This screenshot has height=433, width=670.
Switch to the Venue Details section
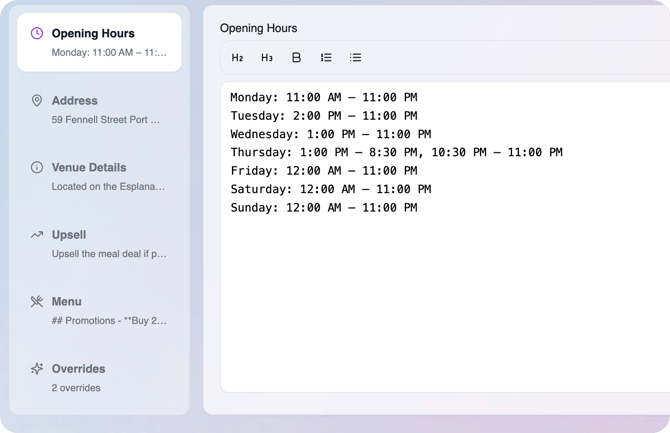pyautogui.click(x=99, y=177)
